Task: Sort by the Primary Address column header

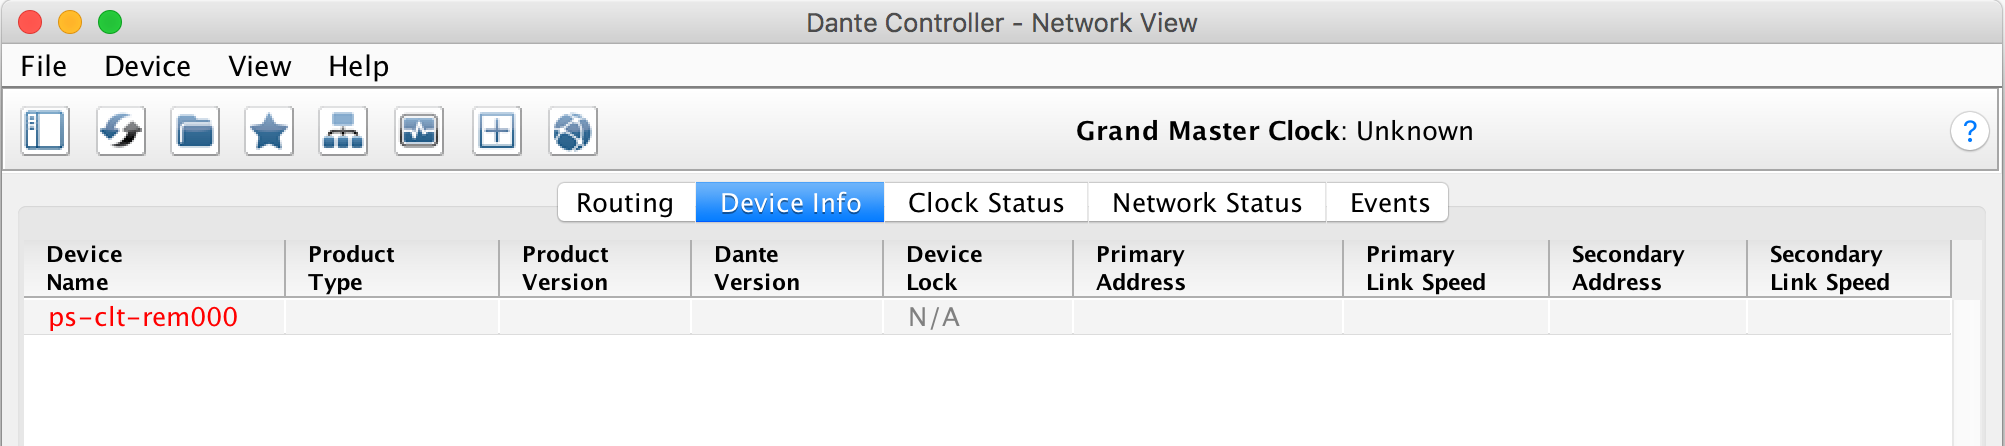Action: pyautogui.click(x=1207, y=268)
